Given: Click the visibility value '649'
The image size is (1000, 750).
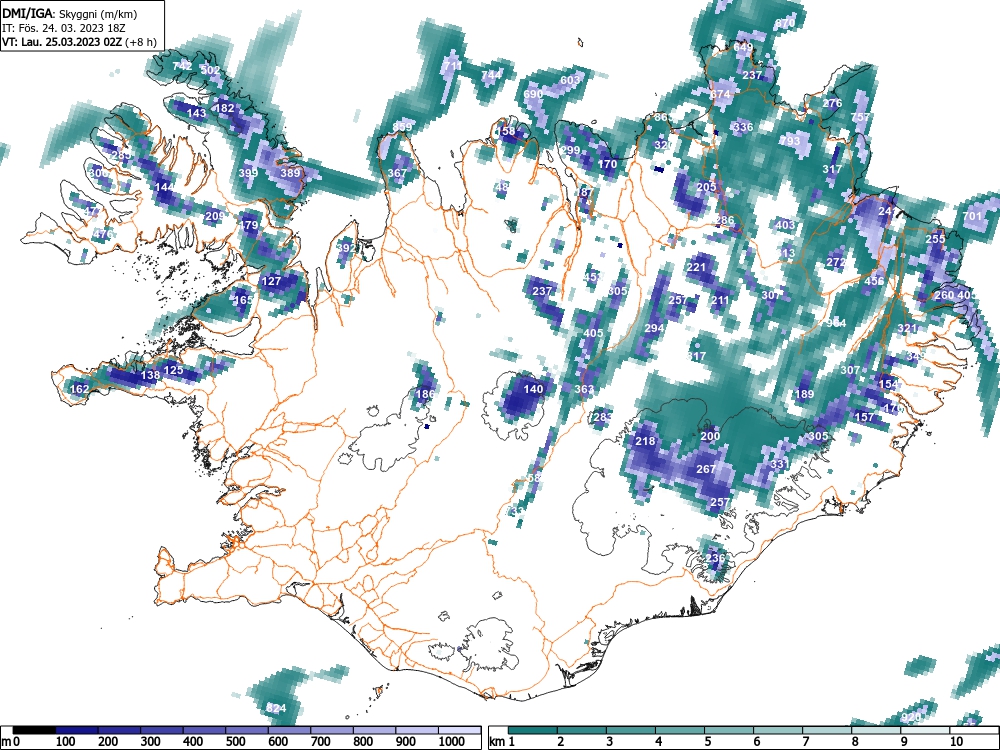Looking at the screenshot, I should click(743, 47).
